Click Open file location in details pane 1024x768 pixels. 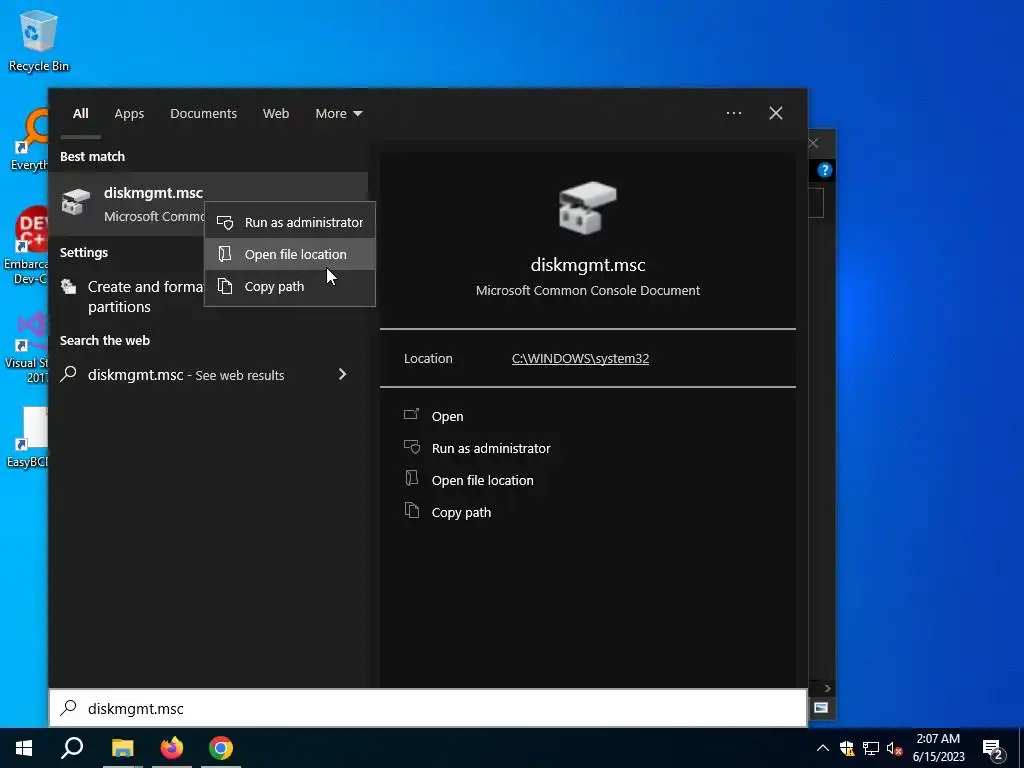[483, 481]
